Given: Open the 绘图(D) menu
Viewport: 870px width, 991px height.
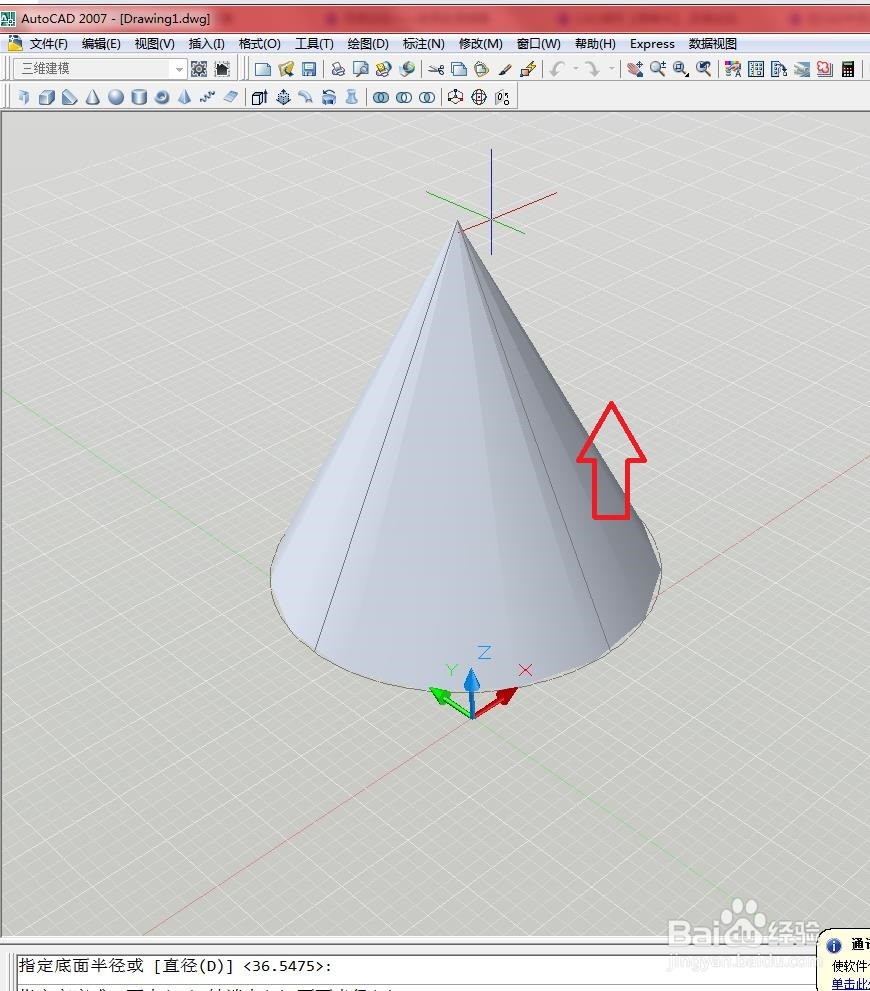Looking at the screenshot, I should point(368,44).
